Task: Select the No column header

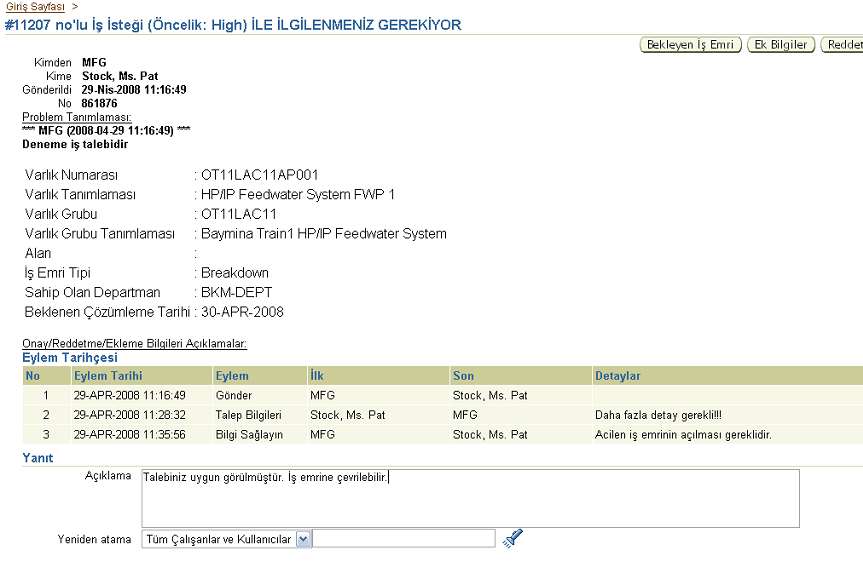Action: [x=33, y=376]
